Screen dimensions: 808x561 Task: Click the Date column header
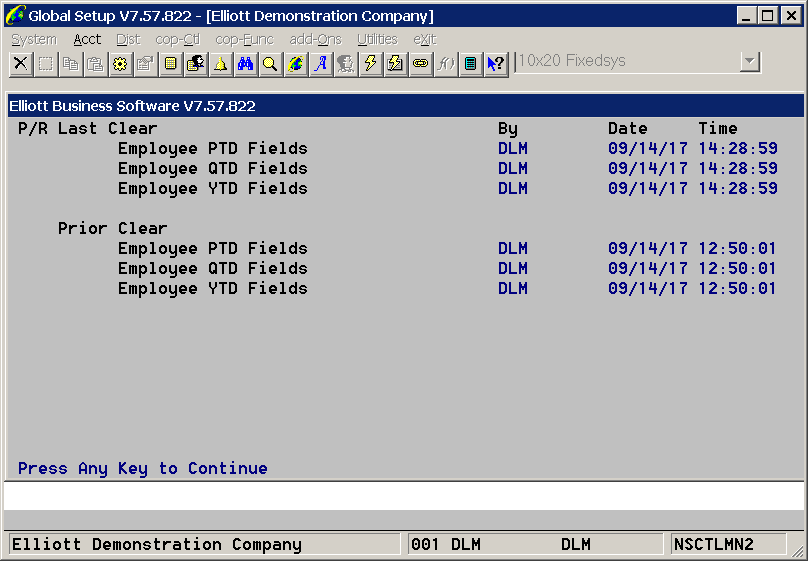[628, 128]
